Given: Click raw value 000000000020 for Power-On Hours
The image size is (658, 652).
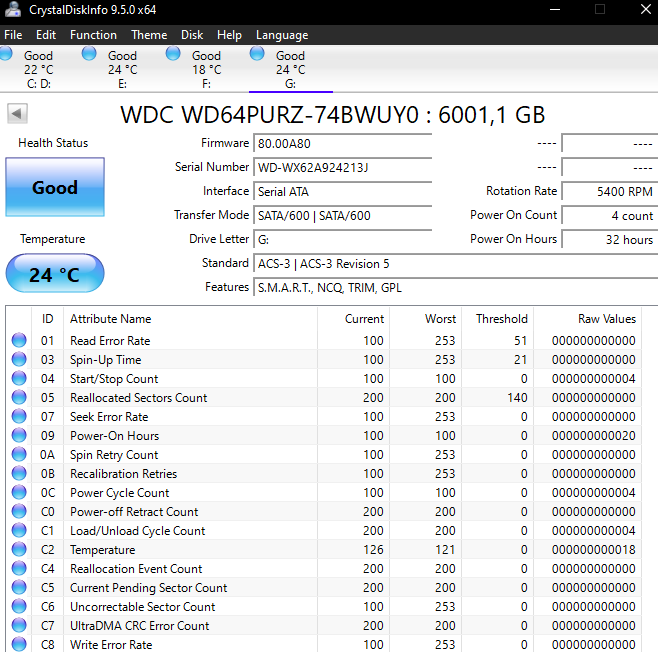Looking at the screenshot, I should coord(593,436).
